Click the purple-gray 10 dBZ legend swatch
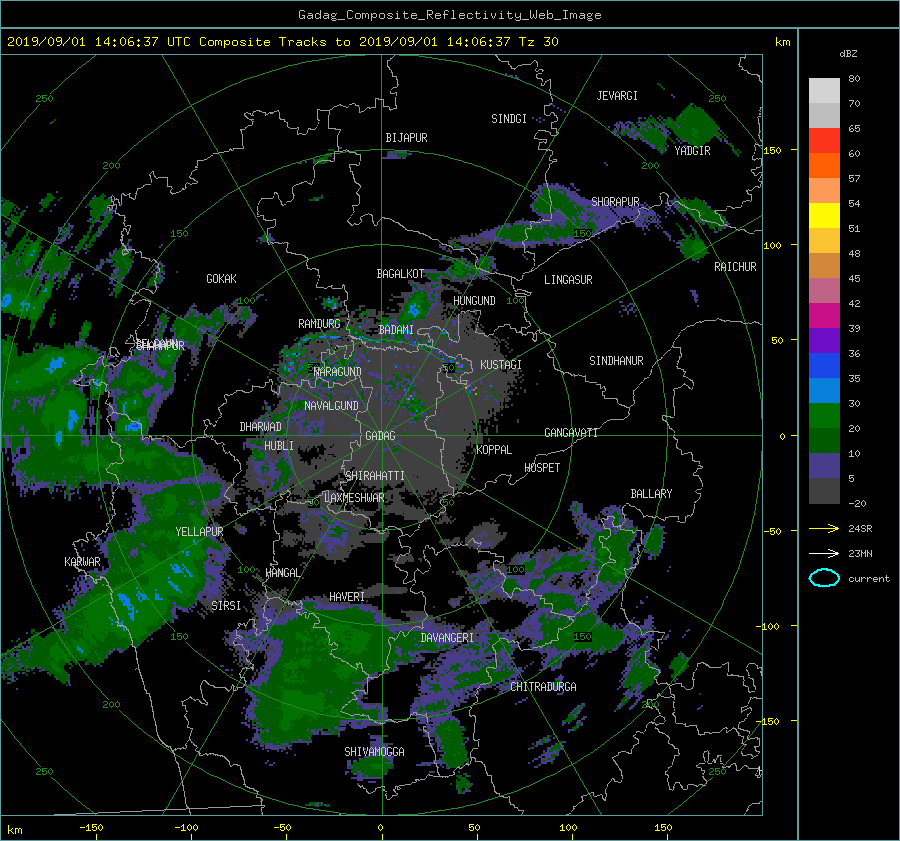 coord(824,466)
